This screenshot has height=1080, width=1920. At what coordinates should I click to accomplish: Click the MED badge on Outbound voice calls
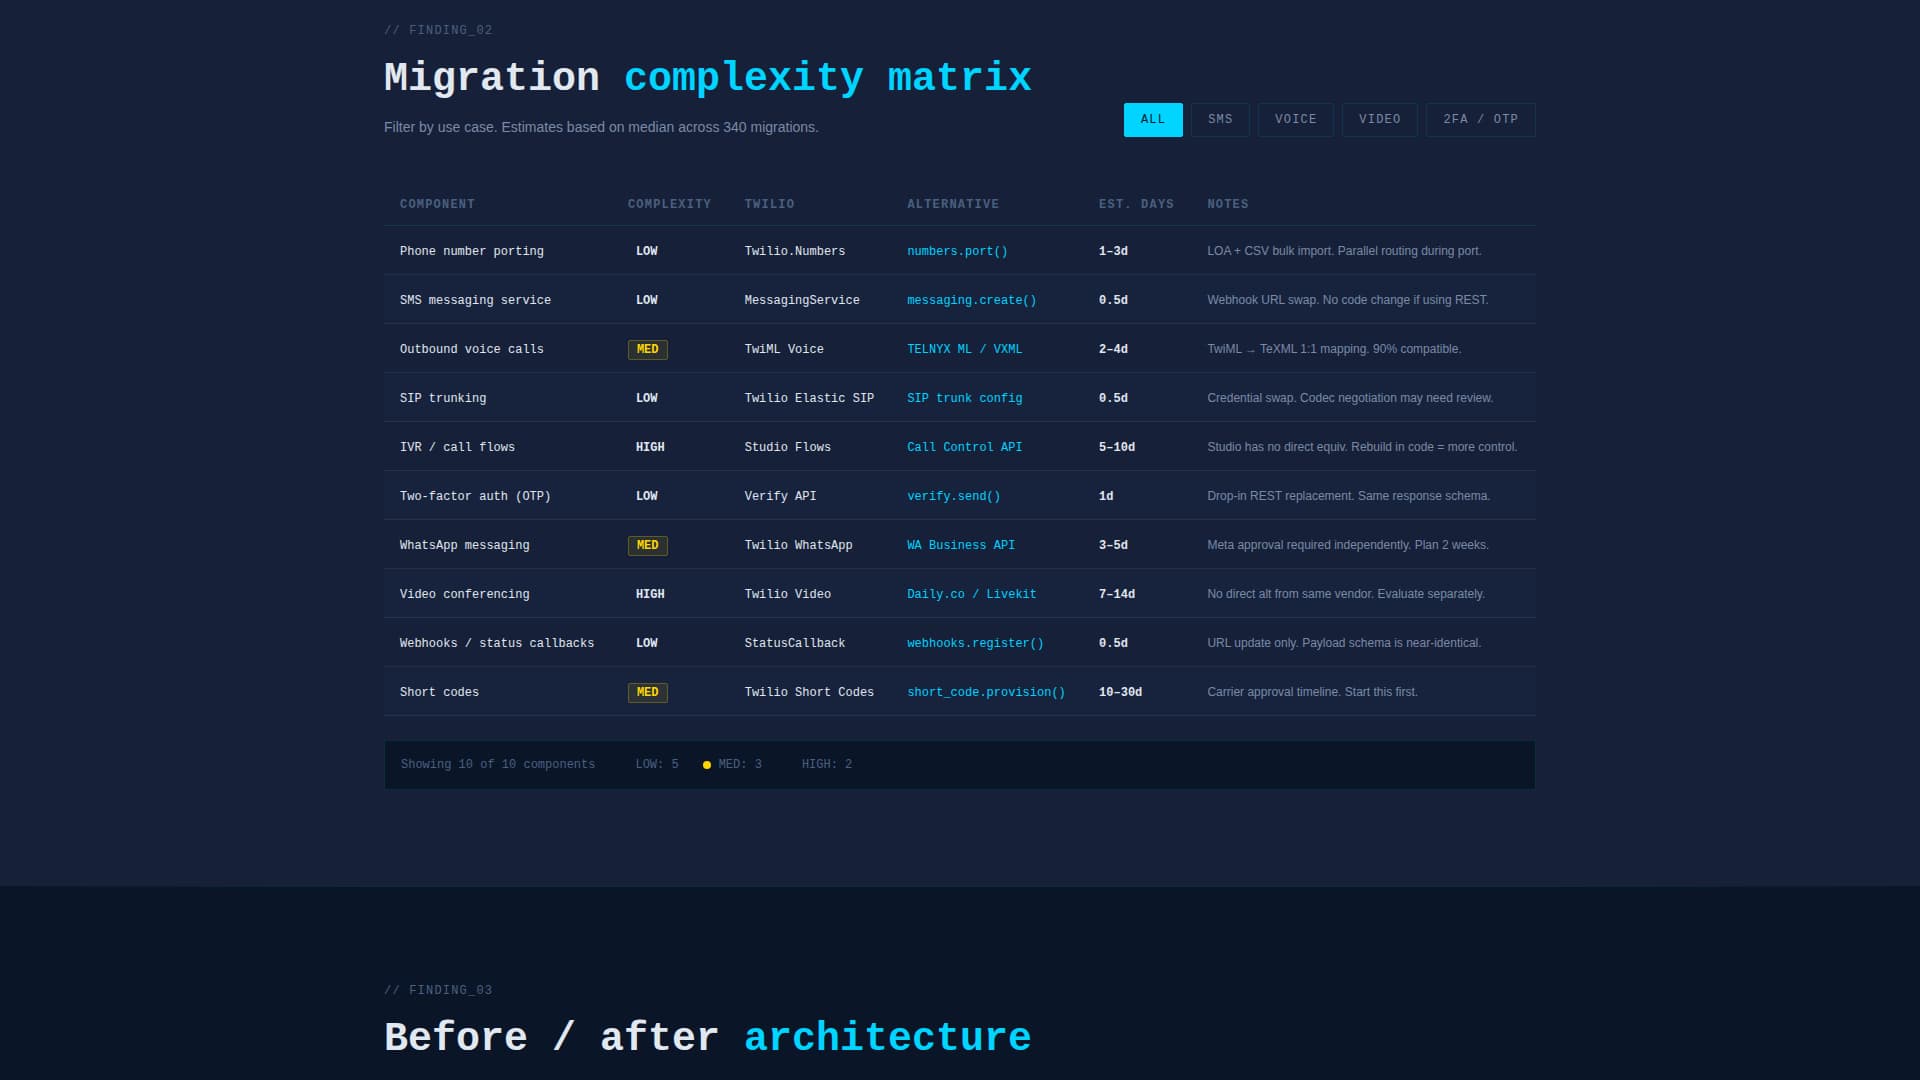[647, 349]
